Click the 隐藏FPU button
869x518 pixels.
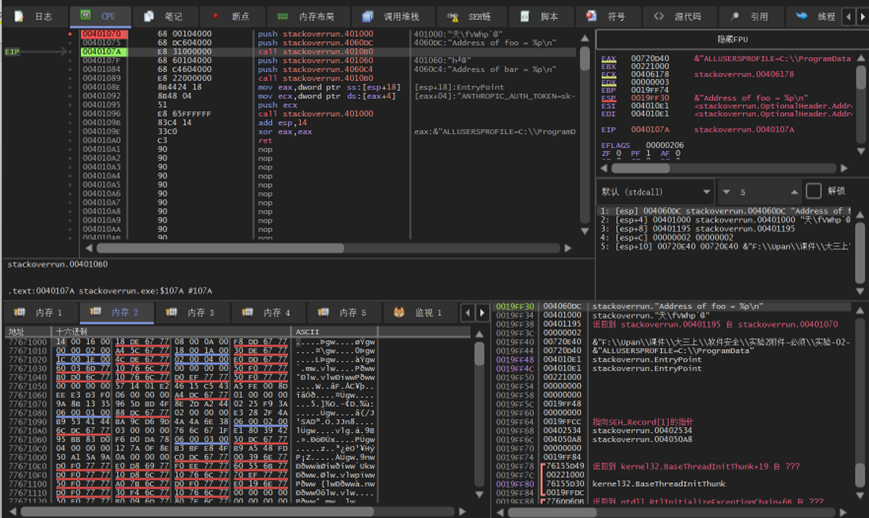tap(732, 38)
